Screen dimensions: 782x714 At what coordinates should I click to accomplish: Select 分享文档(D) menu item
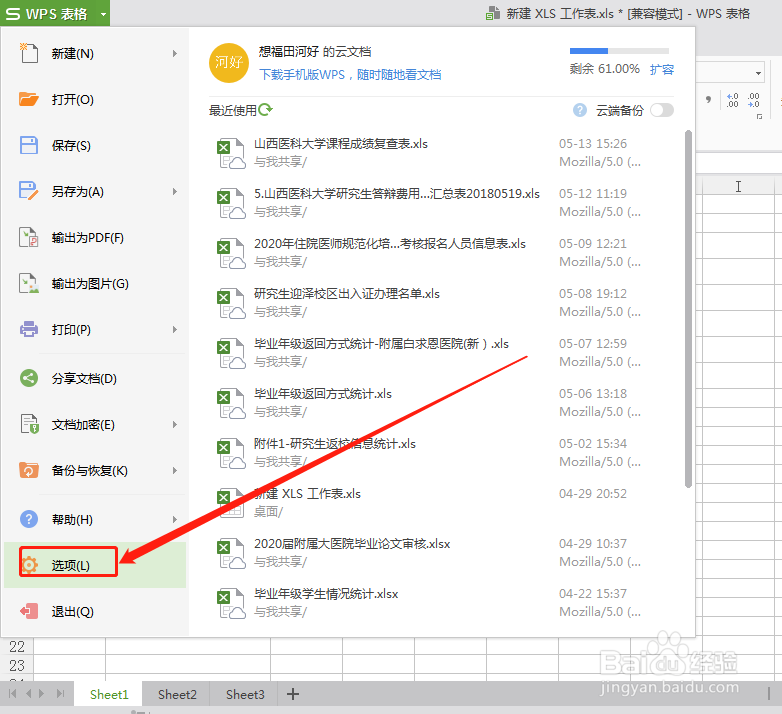pyautogui.click(x=95, y=378)
